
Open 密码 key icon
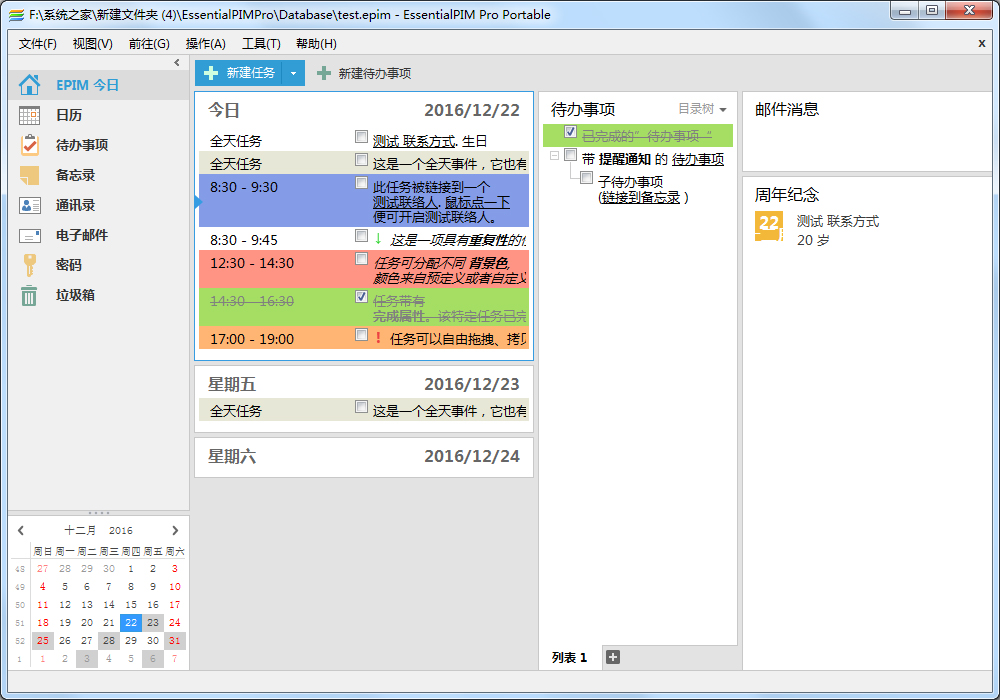click(x=29, y=265)
